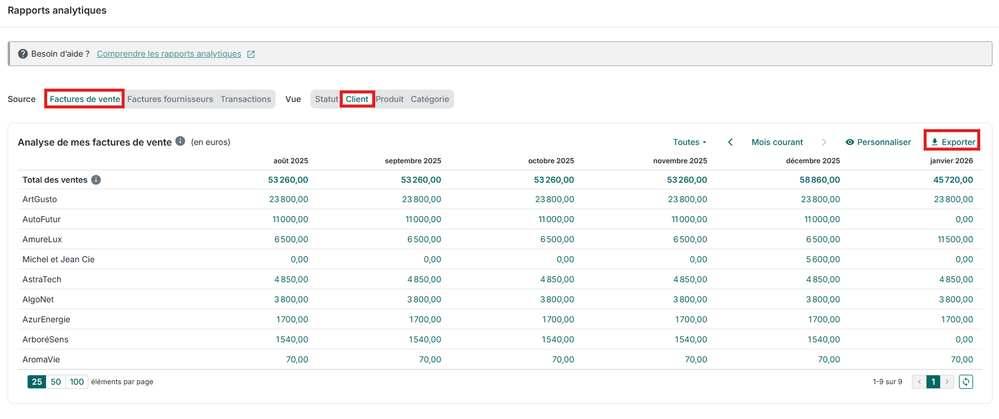Switch source to Transactions
Screen dimensions: 999x419
(246, 99)
